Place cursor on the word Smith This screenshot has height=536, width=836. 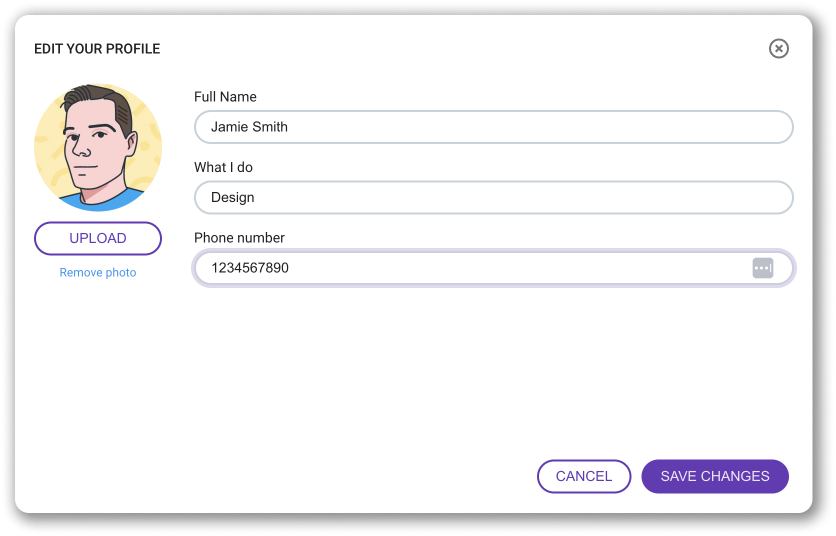(270, 127)
